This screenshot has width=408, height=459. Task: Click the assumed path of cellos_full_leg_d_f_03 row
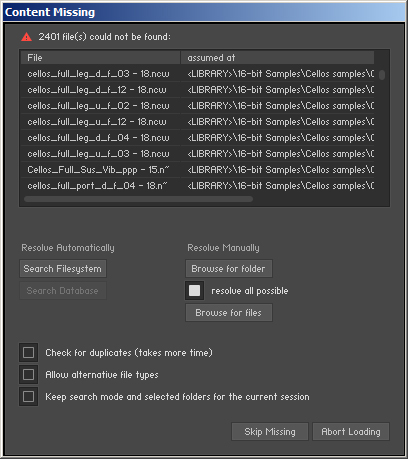[280, 74]
